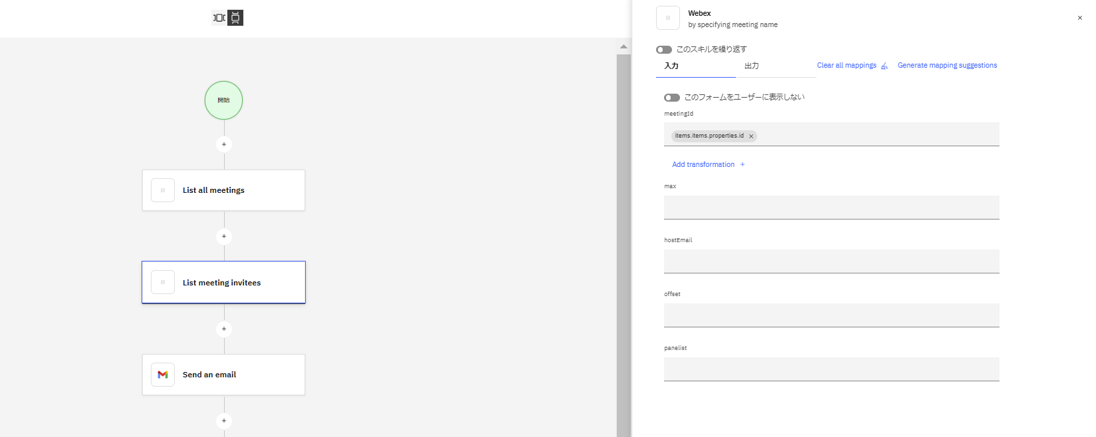Add step below List meeting invitees
1096x437 pixels.
click(224, 329)
